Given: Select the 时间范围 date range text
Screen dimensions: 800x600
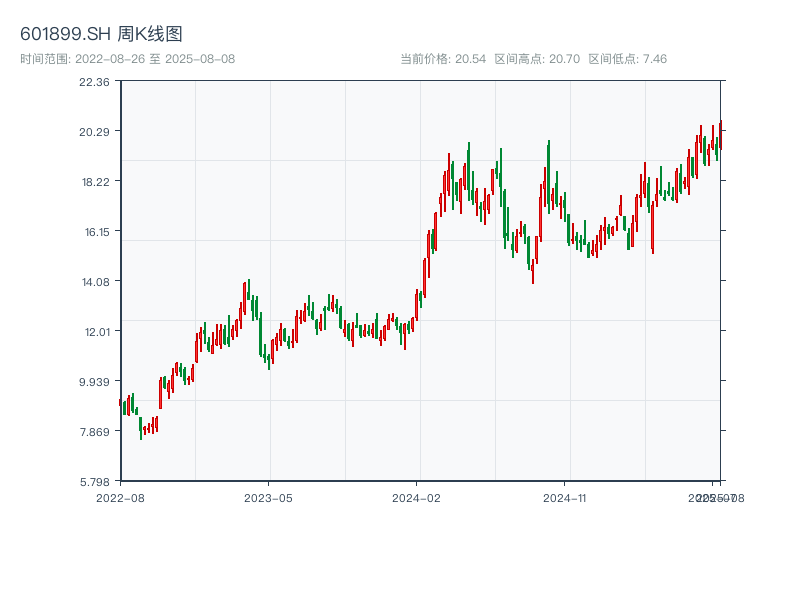Looking at the screenshot, I should point(127,59).
